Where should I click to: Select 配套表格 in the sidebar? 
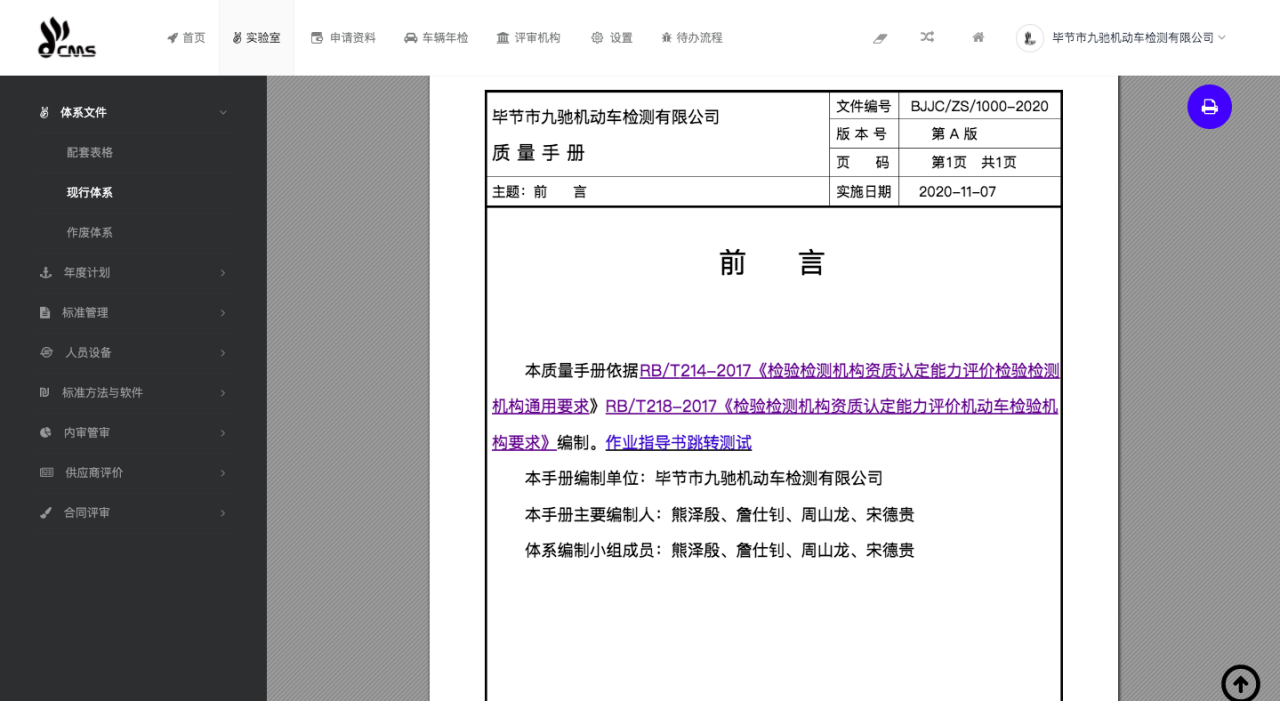tap(90, 153)
